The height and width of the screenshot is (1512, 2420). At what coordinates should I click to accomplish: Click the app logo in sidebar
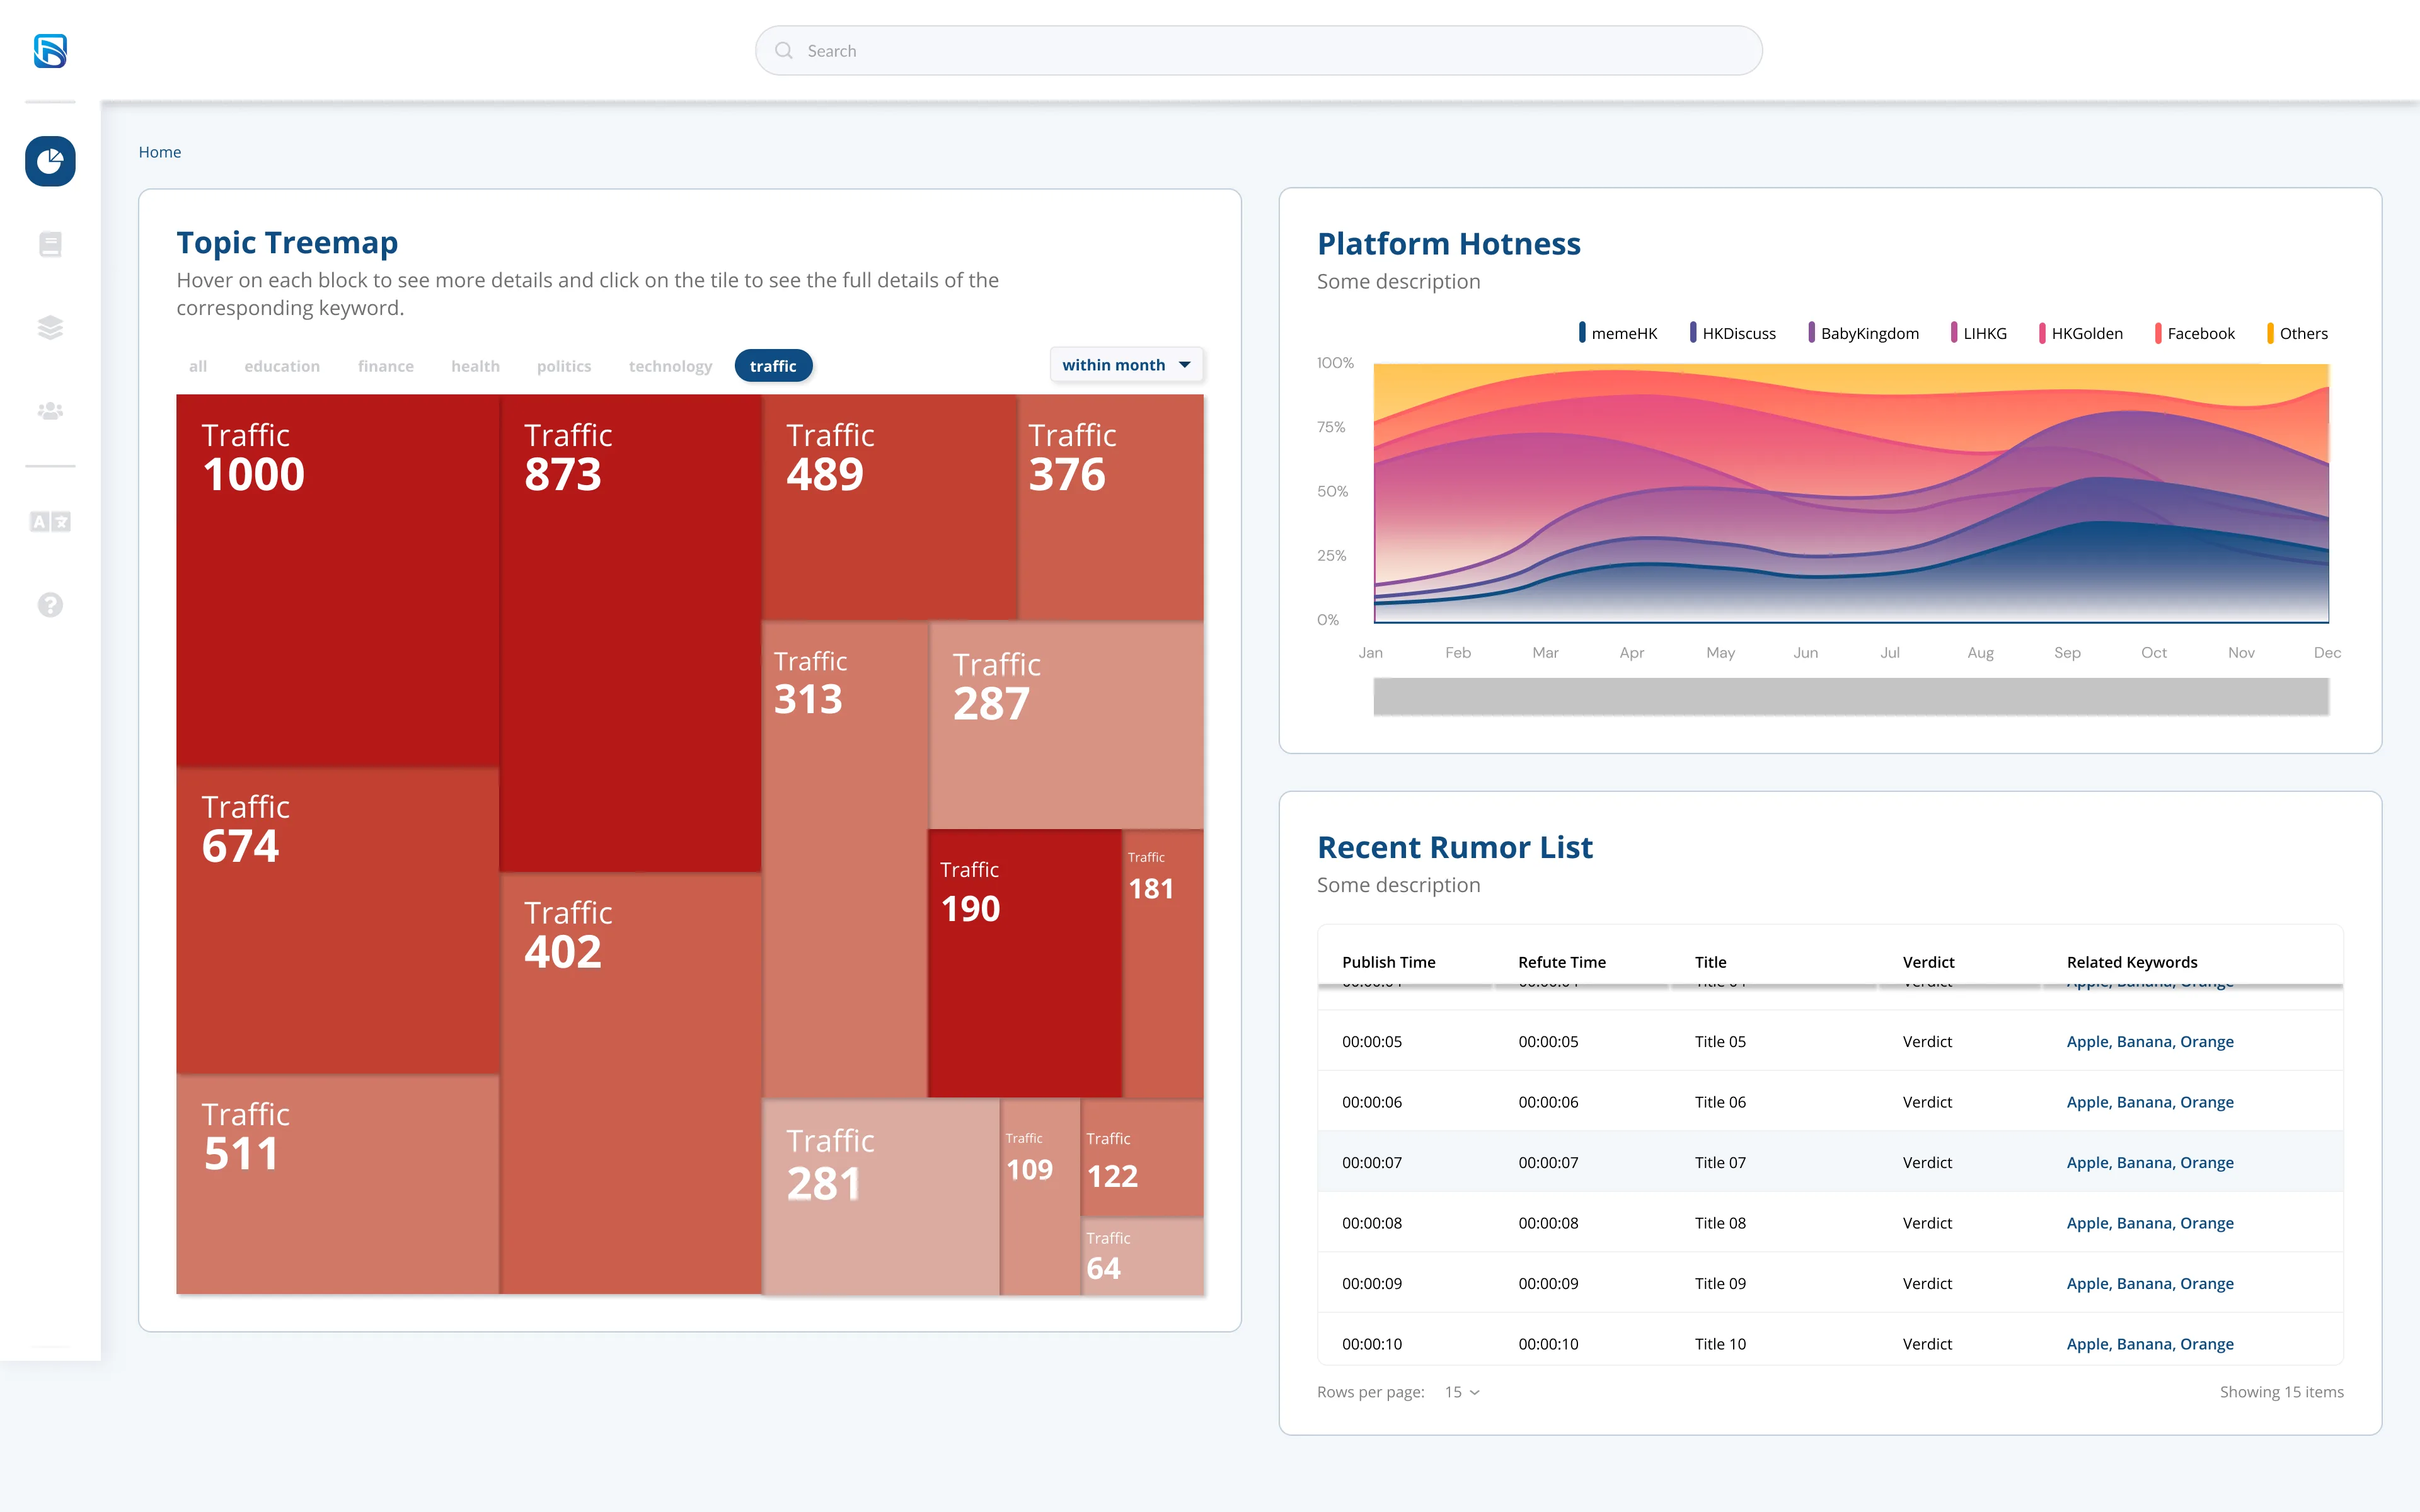[x=50, y=51]
